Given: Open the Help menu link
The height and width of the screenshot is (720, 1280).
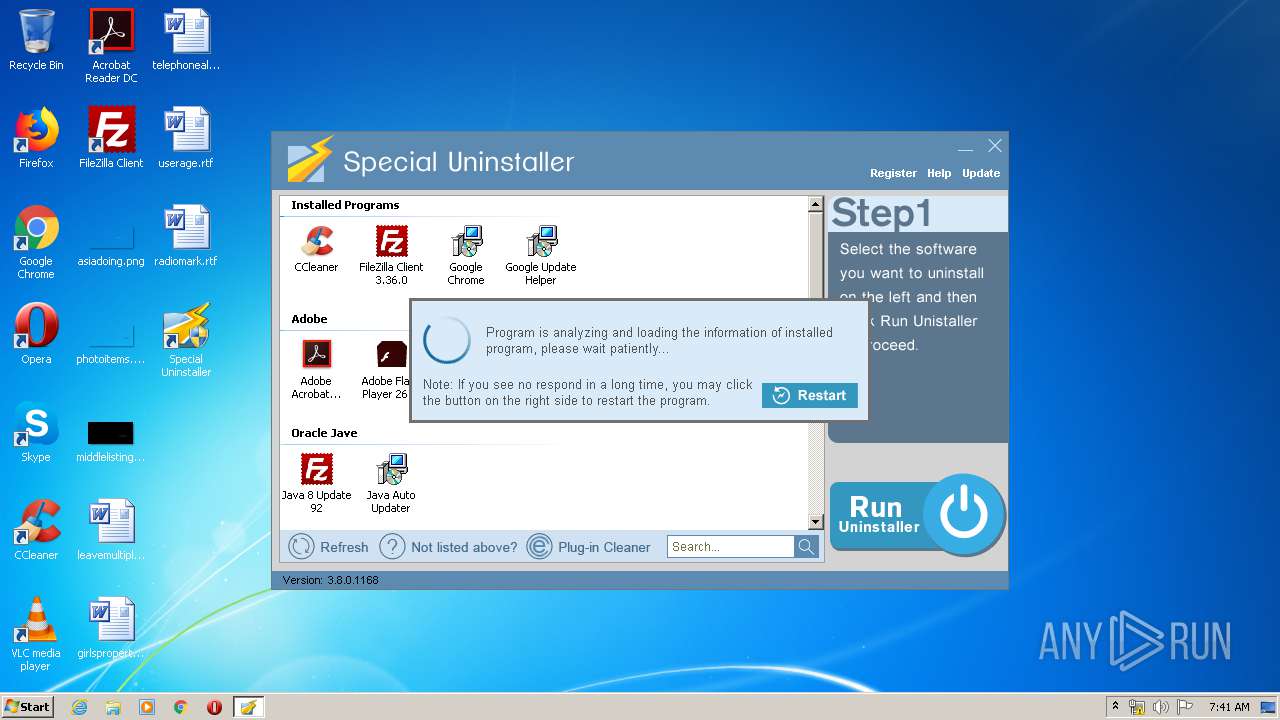Looking at the screenshot, I should click(x=939, y=173).
